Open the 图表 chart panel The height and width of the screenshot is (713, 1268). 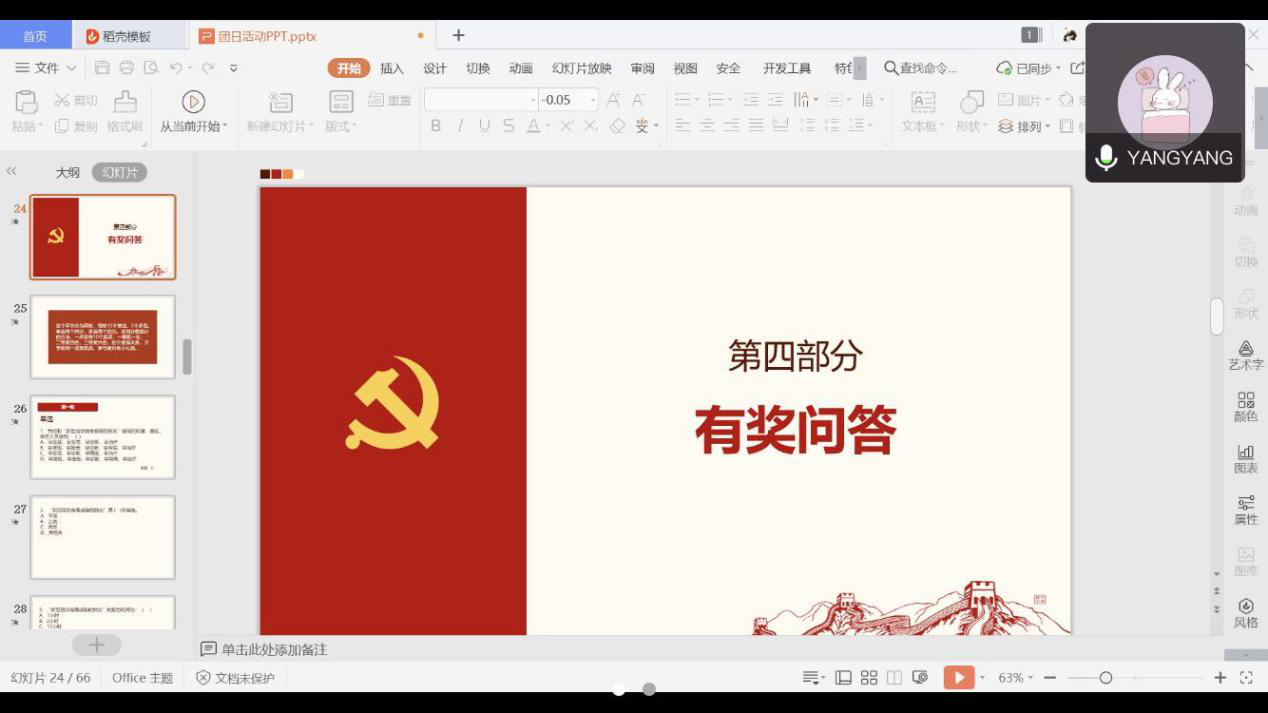(1246, 459)
